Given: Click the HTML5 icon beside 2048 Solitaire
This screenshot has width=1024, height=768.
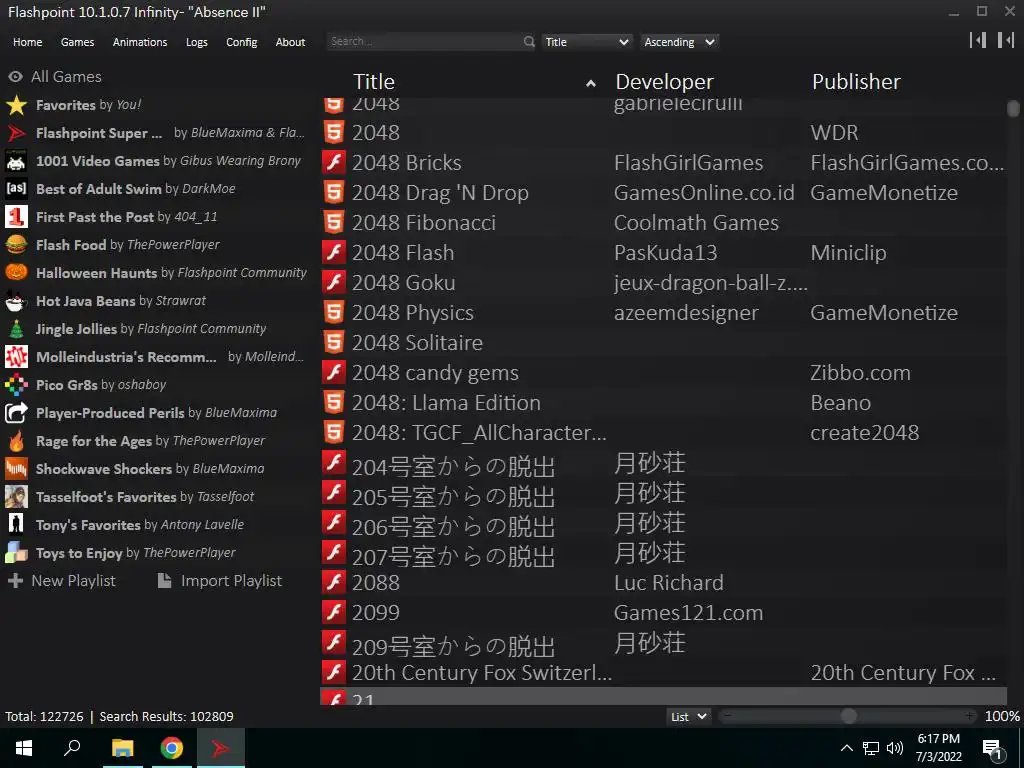Looking at the screenshot, I should [x=334, y=342].
